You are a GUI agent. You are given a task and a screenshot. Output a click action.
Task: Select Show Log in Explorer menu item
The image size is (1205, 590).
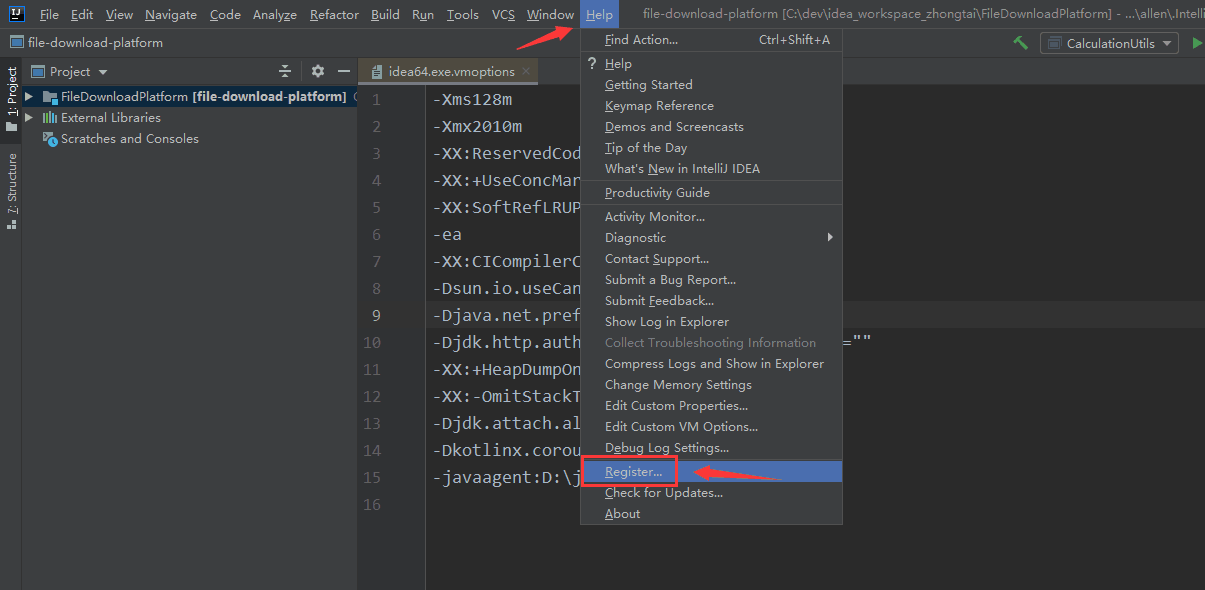711,322
